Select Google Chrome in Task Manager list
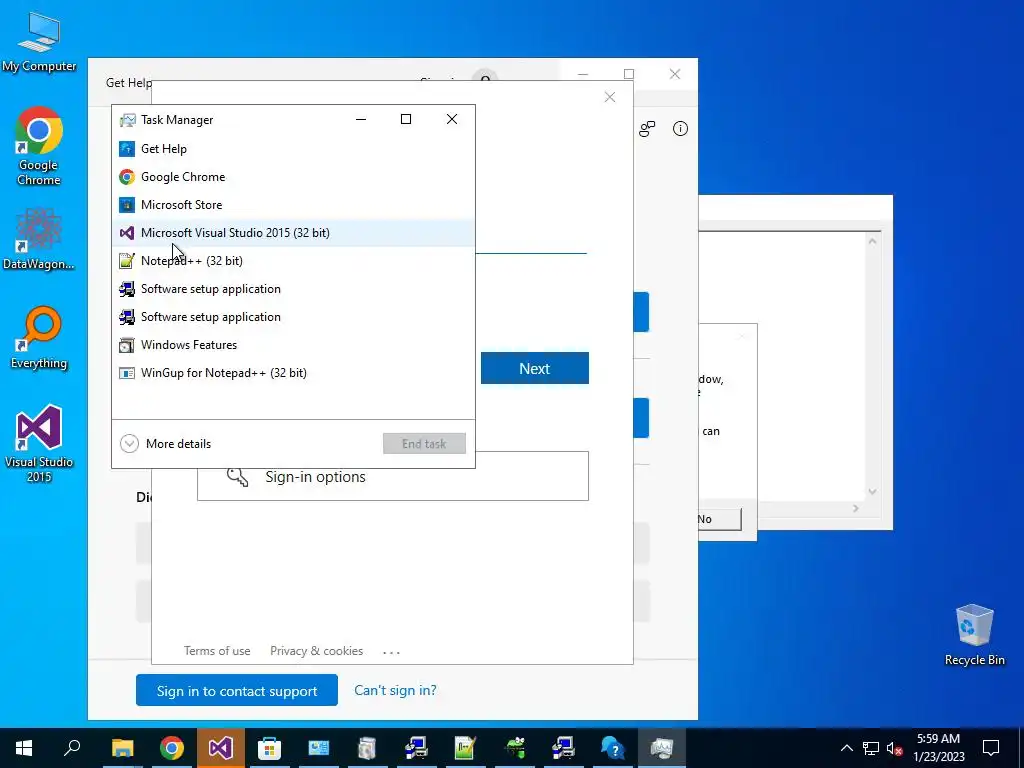Viewport: 1024px width, 768px height. pyautogui.click(x=293, y=177)
